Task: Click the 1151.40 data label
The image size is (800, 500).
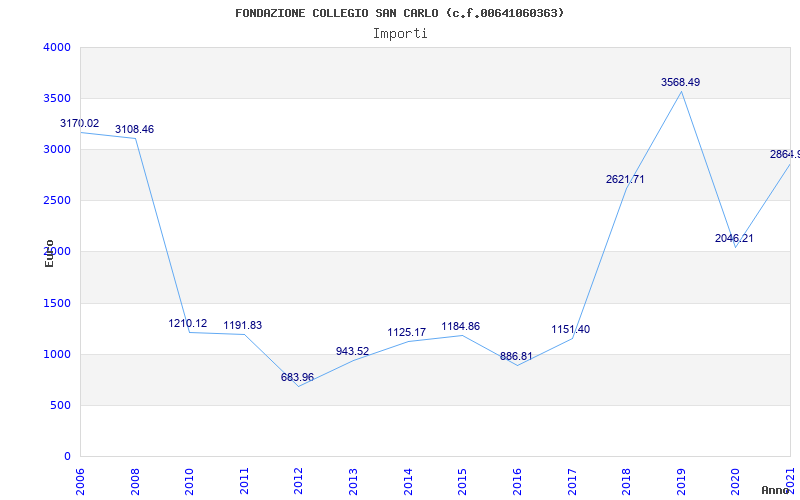Action: pos(570,330)
